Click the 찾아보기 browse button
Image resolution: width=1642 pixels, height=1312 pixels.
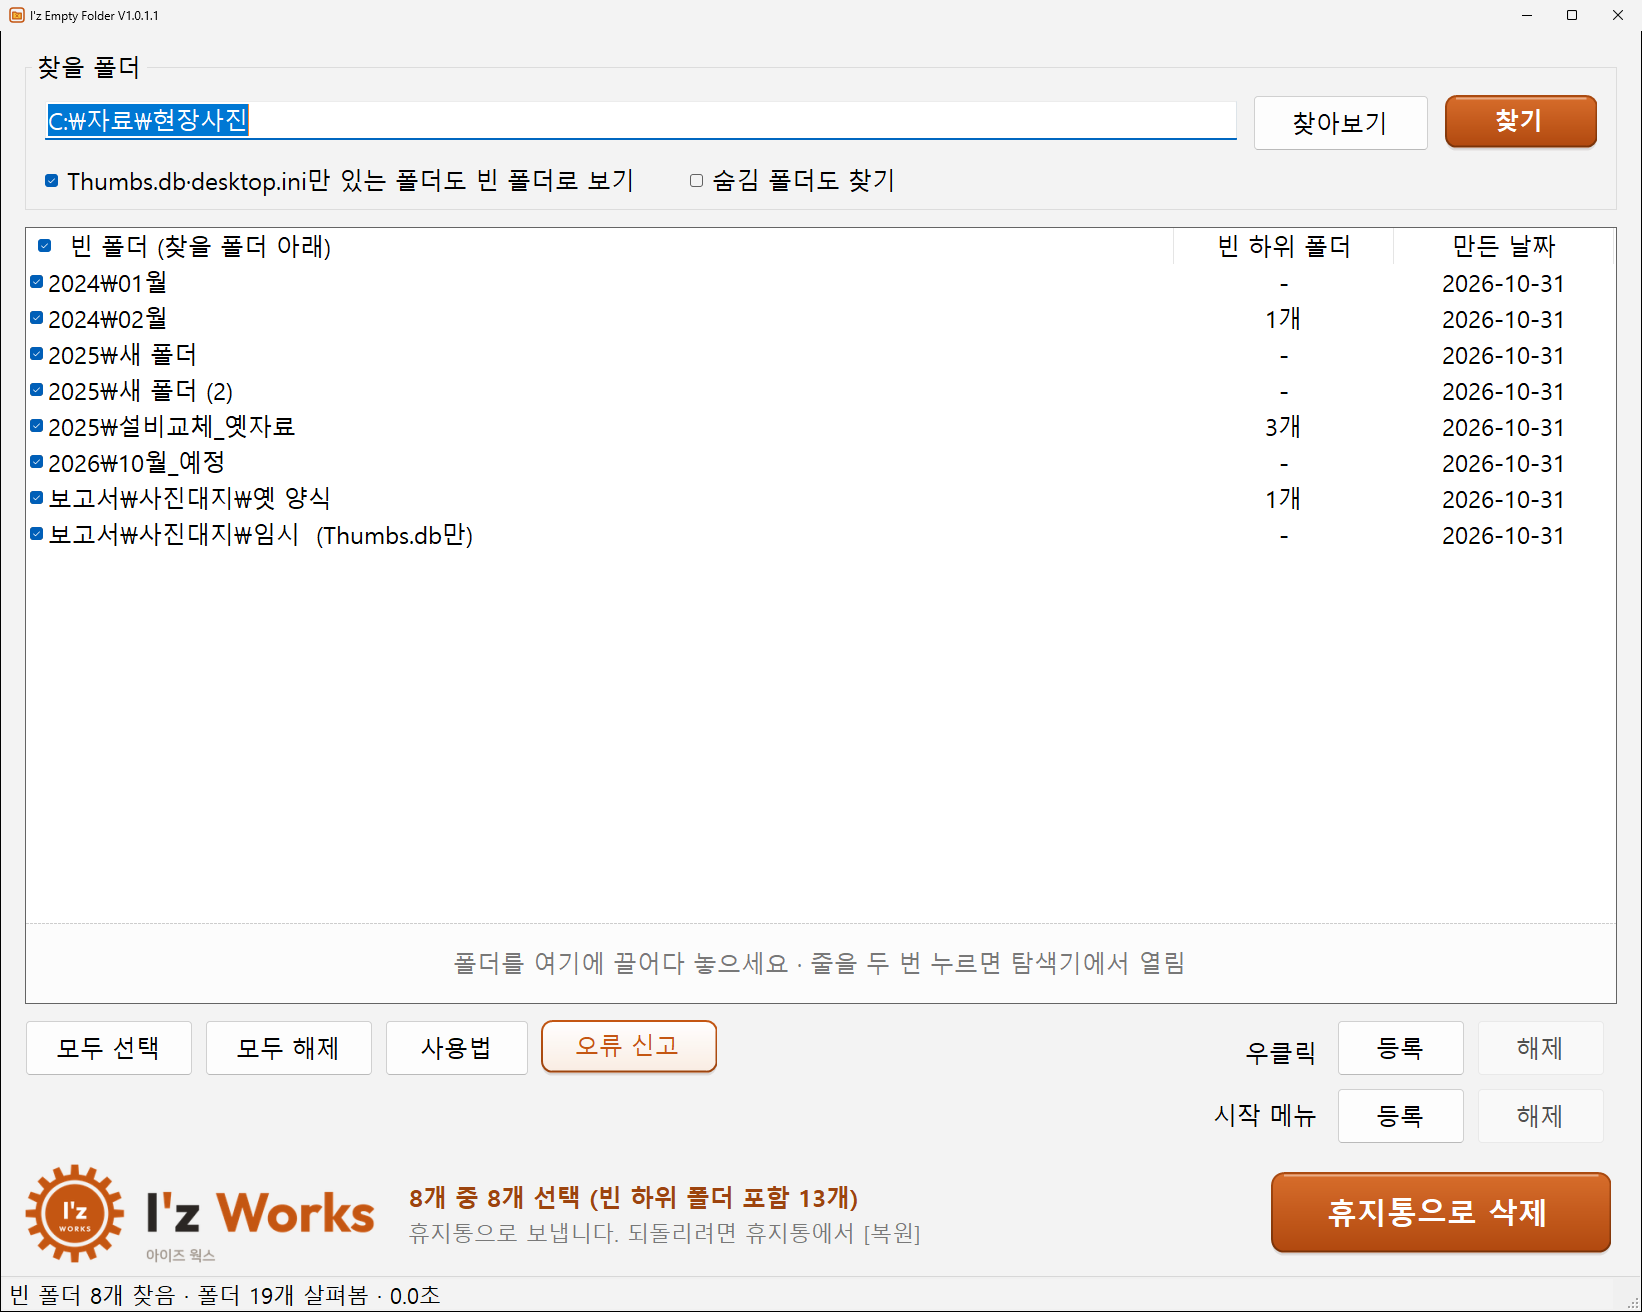coord(1340,123)
